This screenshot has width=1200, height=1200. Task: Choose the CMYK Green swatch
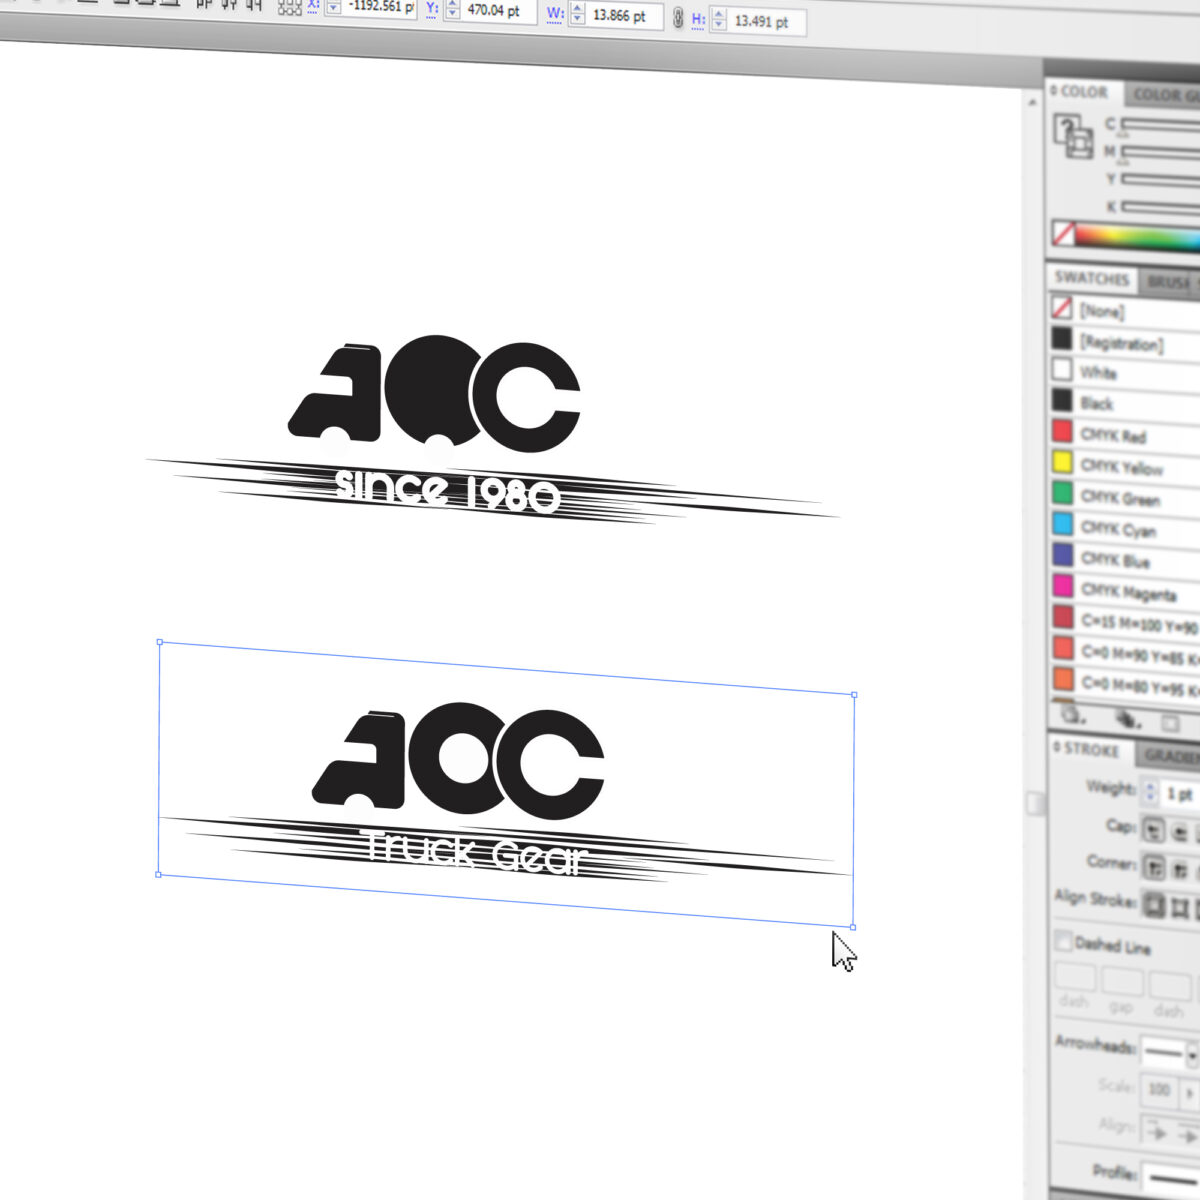[1126, 496]
